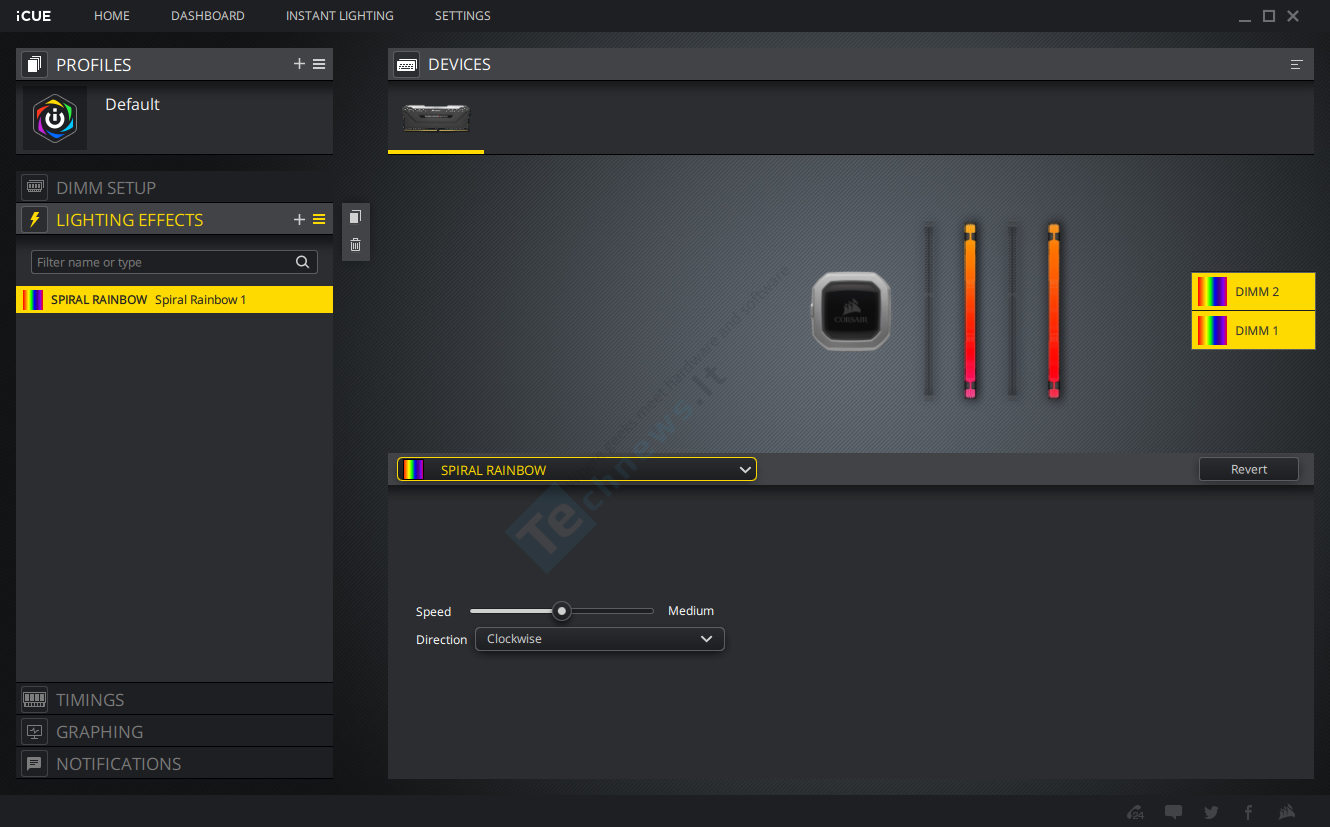Open the Profiles list menu icon
Image resolution: width=1330 pixels, height=827 pixels.
coord(319,64)
